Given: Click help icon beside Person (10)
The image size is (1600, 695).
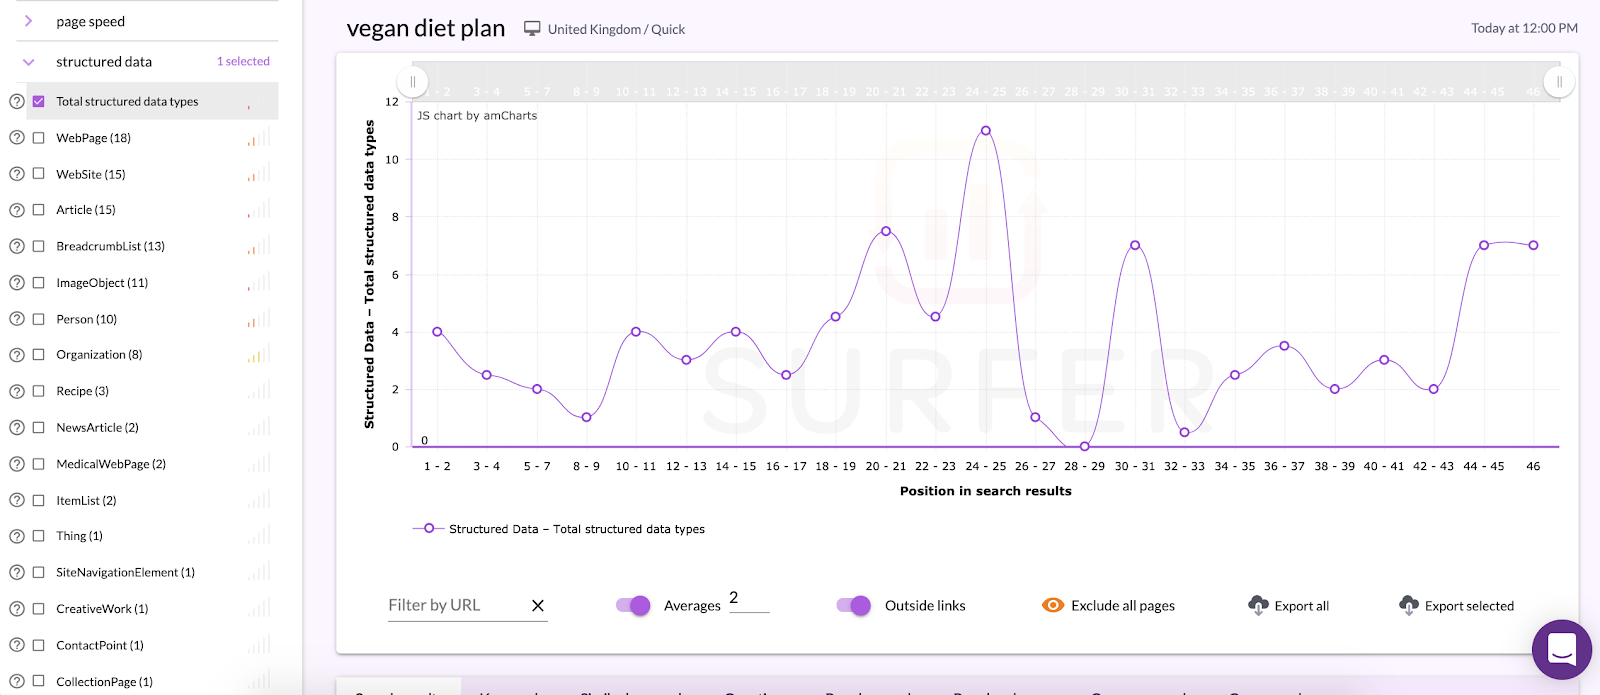Looking at the screenshot, I should pos(17,319).
